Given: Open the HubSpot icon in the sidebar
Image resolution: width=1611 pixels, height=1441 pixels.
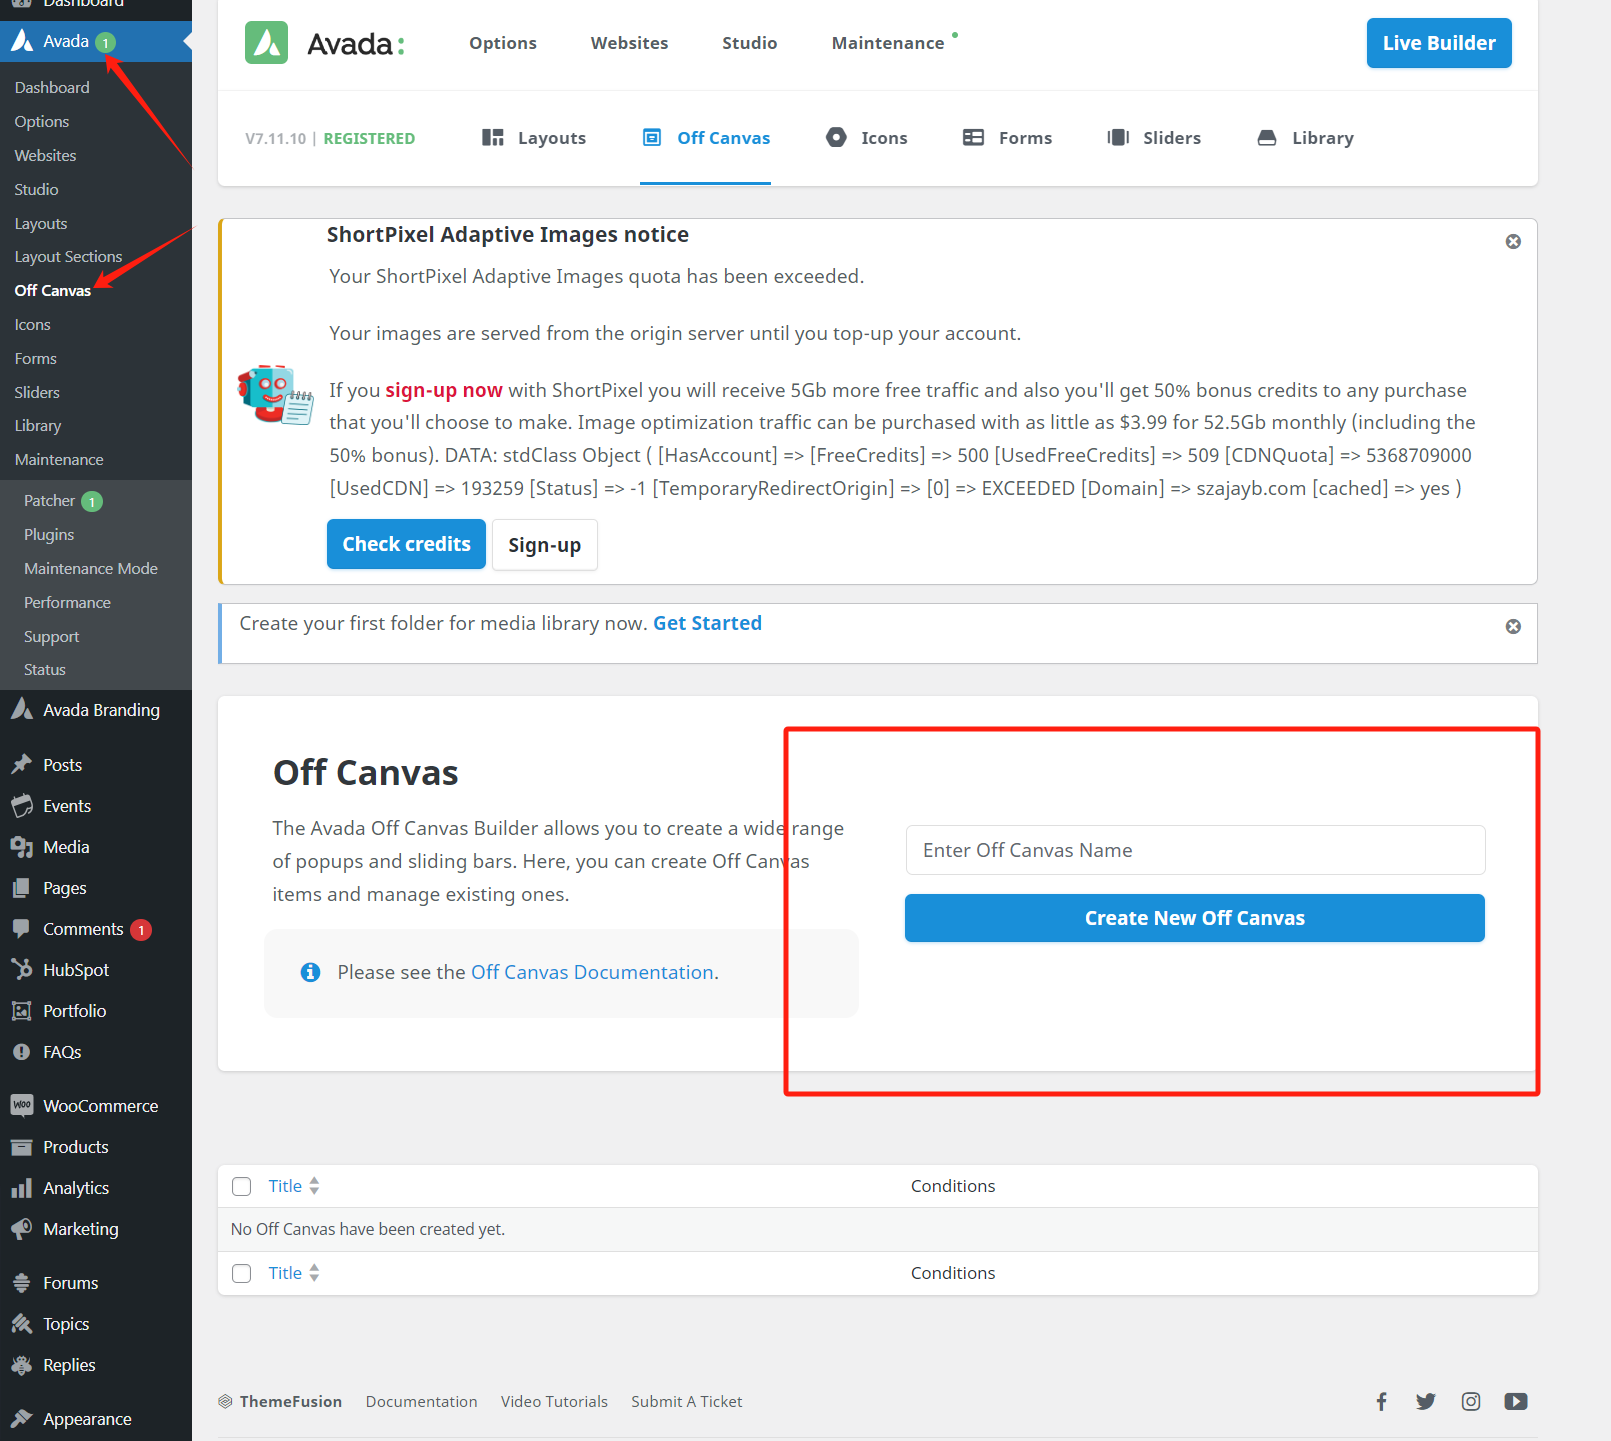Looking at the screenshot, I should point(22,969).
